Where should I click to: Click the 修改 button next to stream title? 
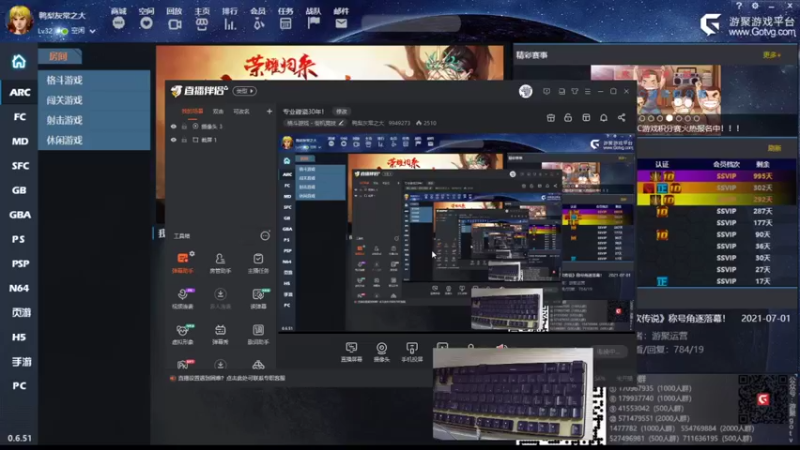coord(341,111)
